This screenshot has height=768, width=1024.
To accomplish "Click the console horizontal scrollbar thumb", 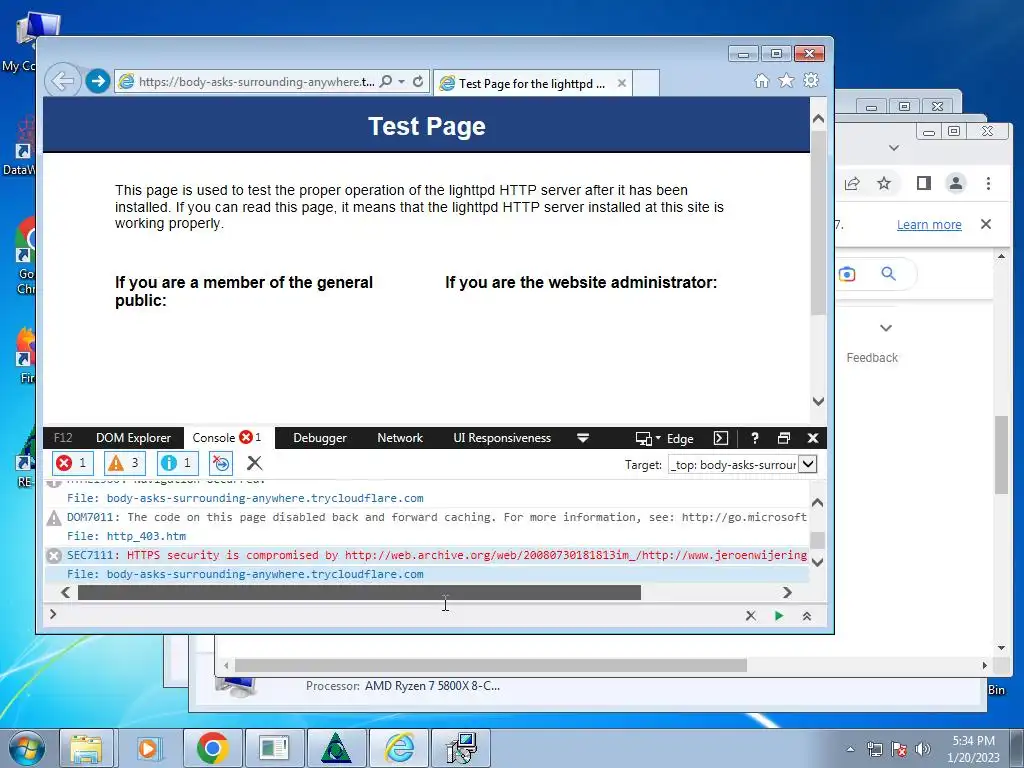I will pos(359,592).
